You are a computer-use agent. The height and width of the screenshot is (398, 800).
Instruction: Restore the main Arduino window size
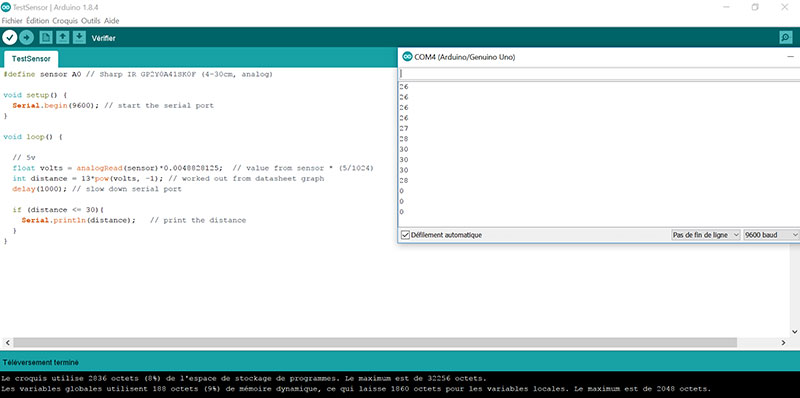coord(755,7)
